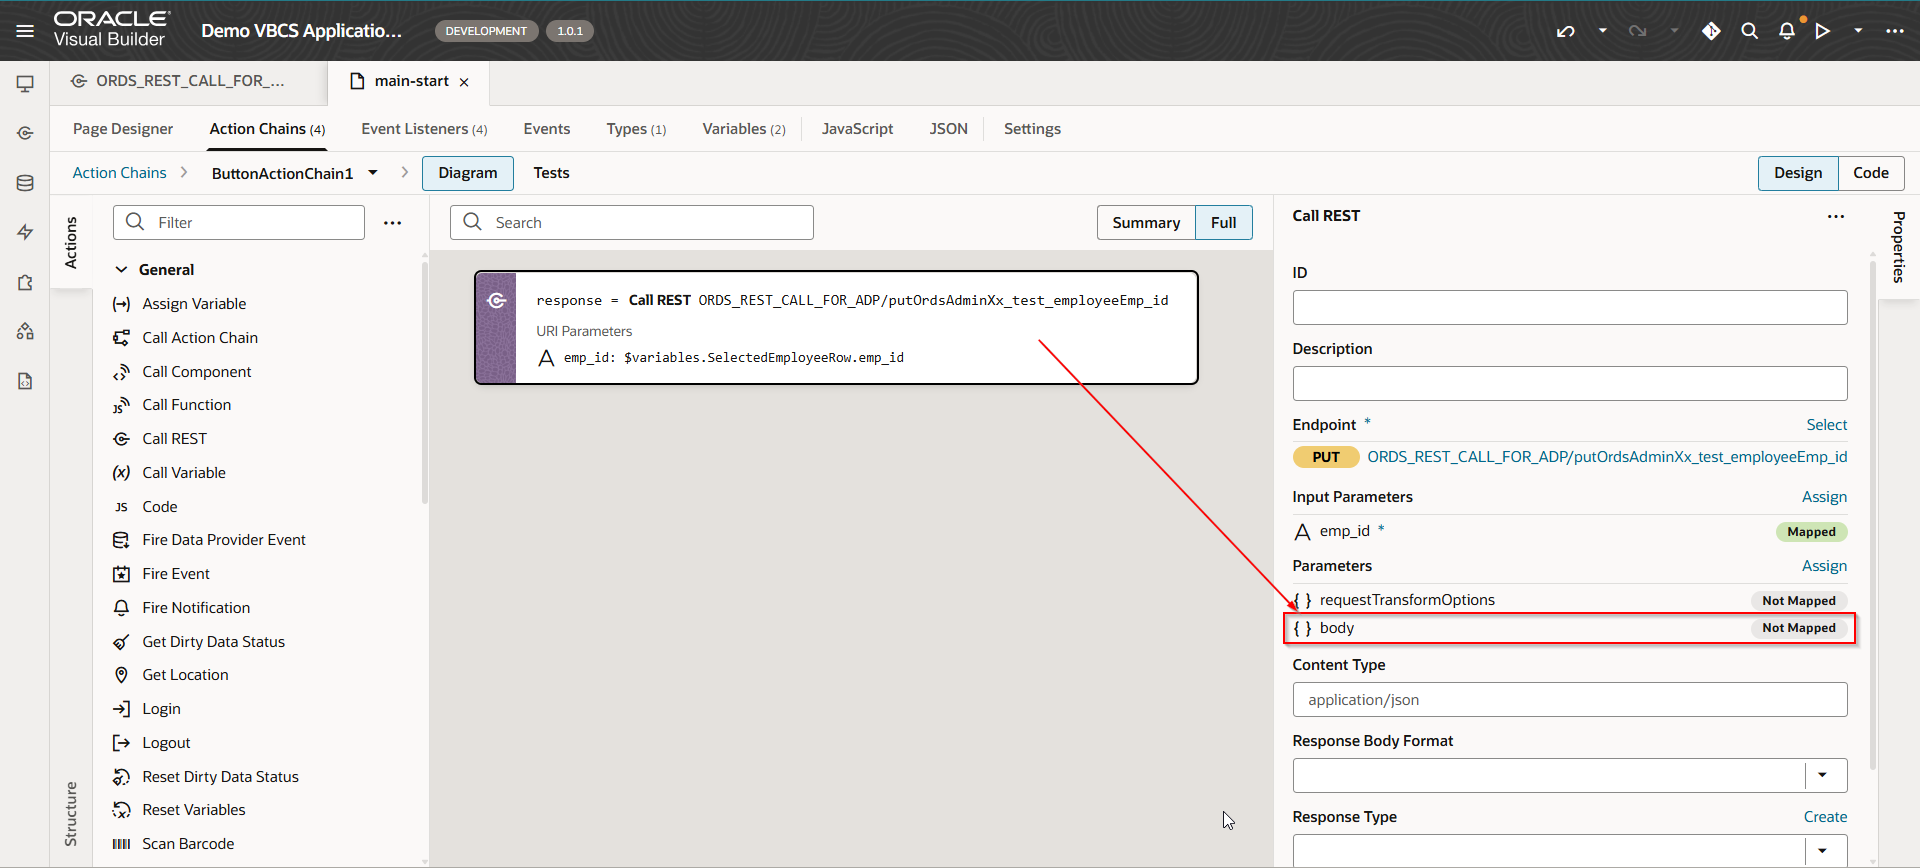Open the Event Listeners tab

click(424, 129)
